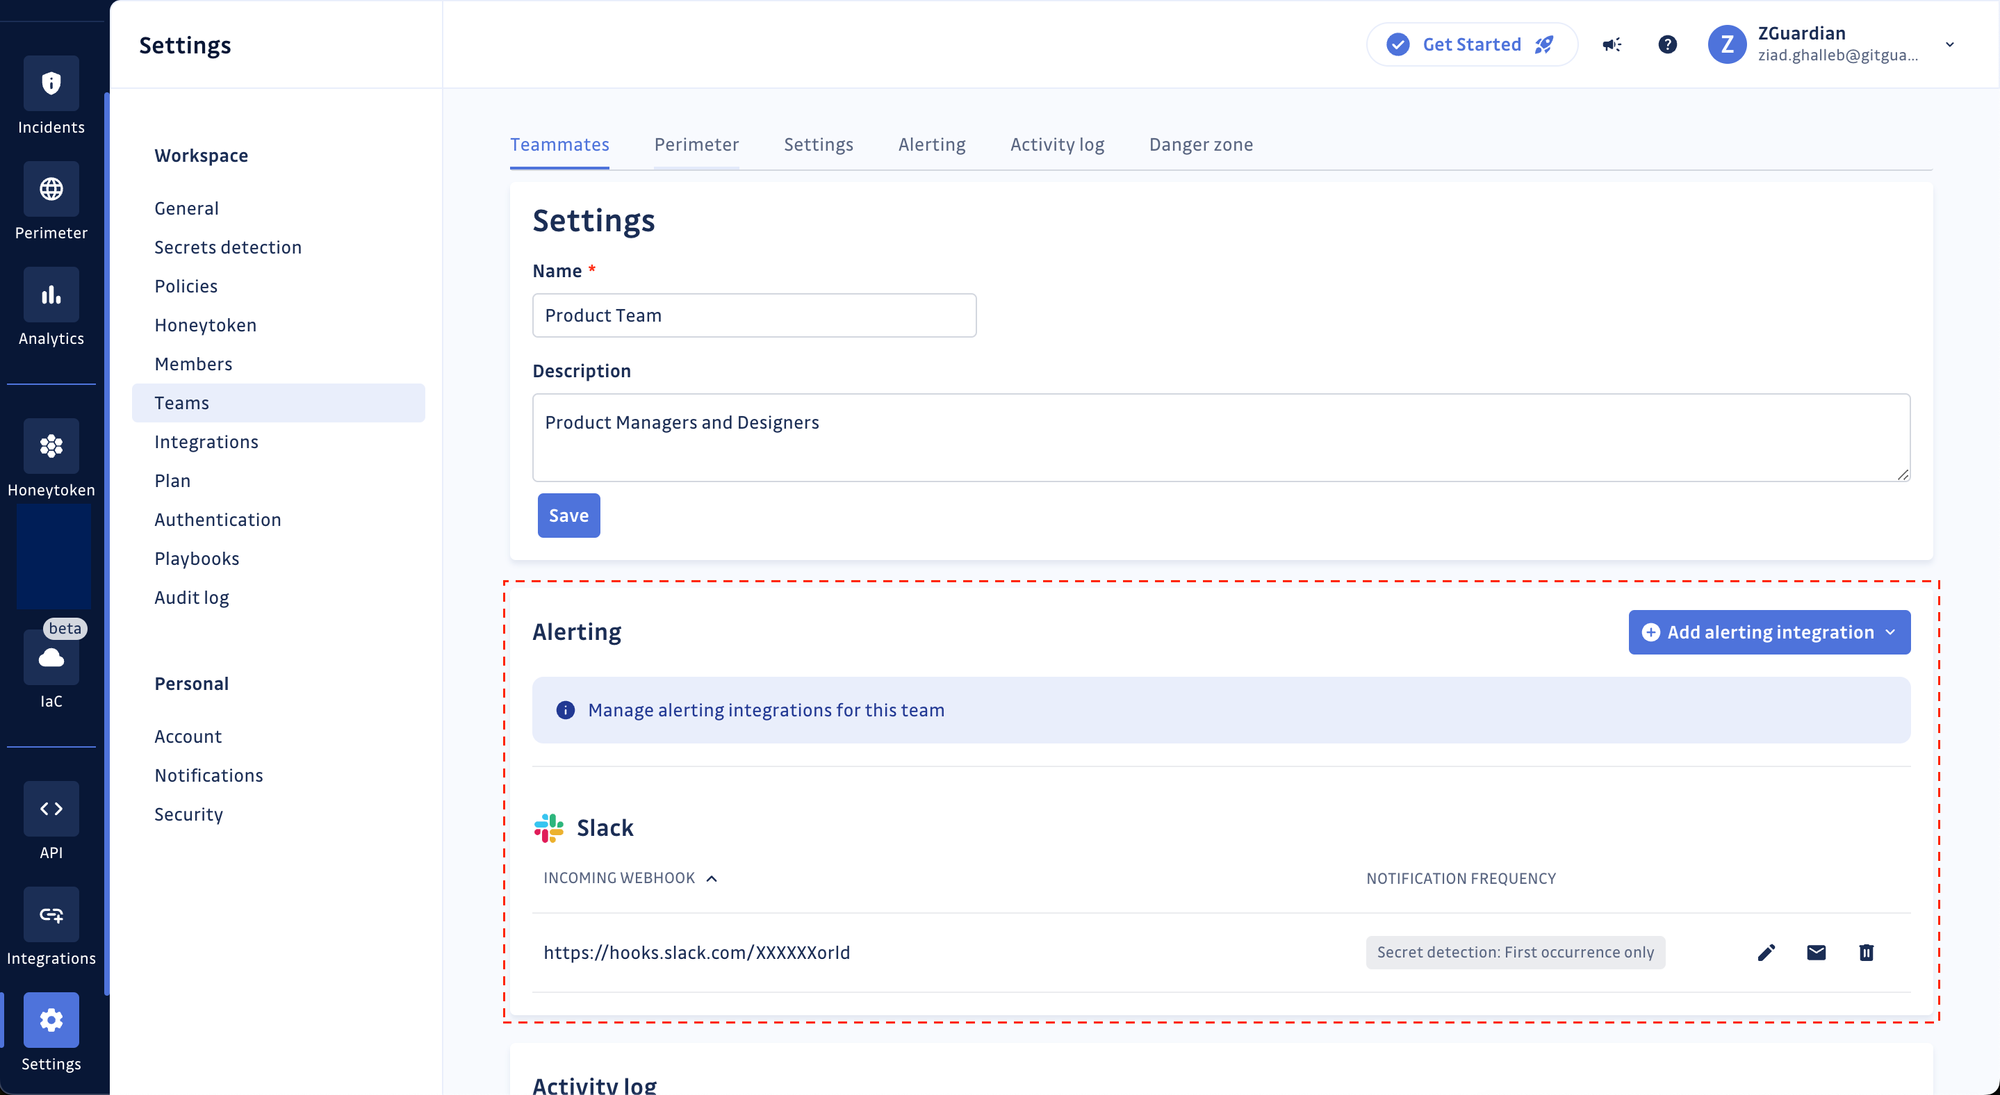Switch to the Perimeter tab
This screenshot has width=2000, height=1095.
[x=697, y=143]
